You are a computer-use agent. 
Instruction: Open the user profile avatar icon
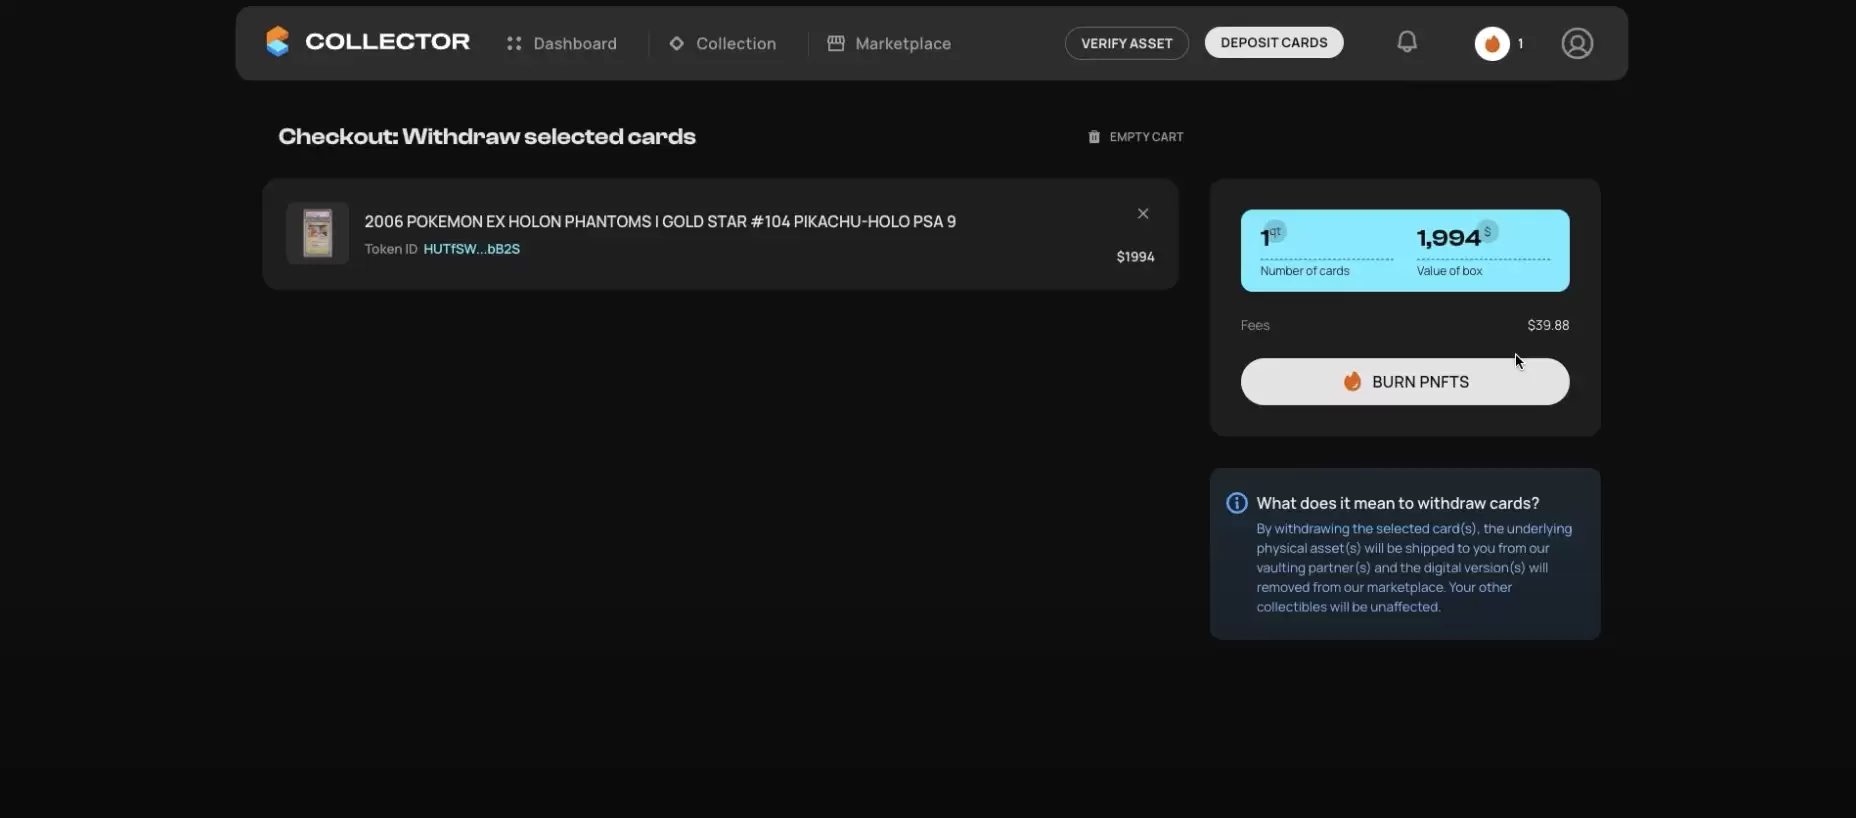pyautogui.click(x=1576, y=43)
